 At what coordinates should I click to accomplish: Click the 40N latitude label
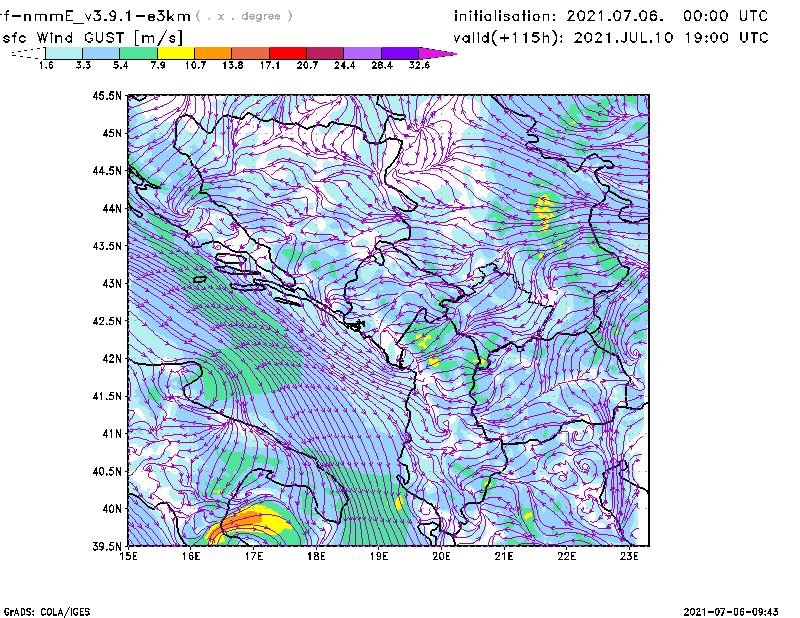[x=112, y=509]
